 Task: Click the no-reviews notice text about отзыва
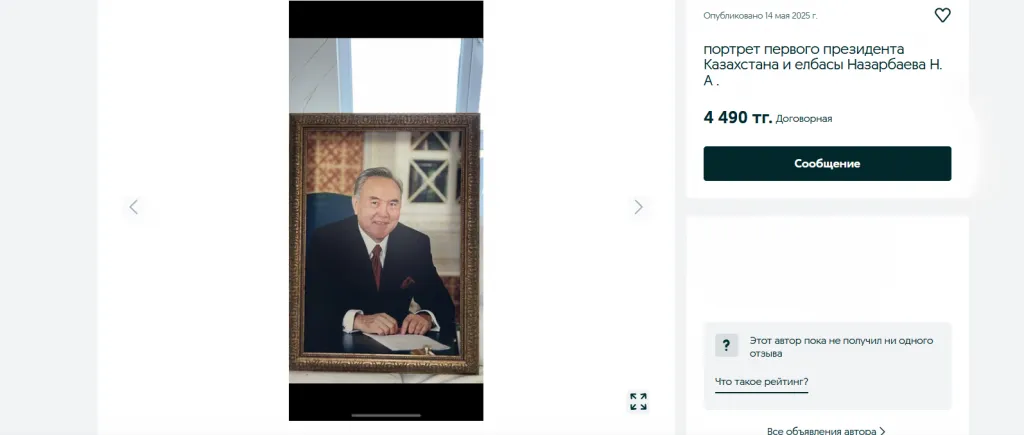coord(841,347)
